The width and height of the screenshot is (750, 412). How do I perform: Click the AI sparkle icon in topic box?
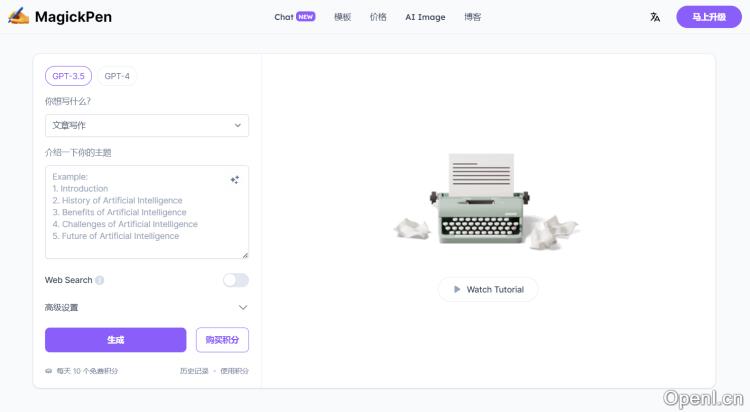pos(234,180)
